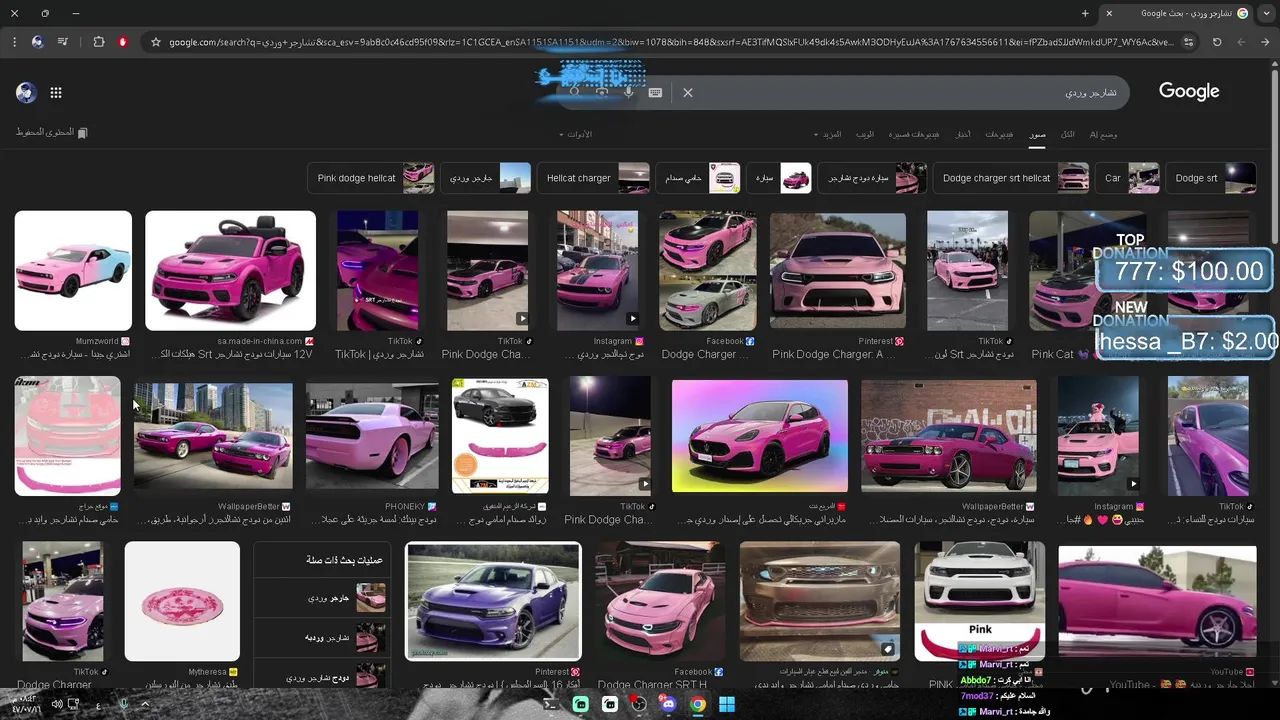Viewport: 1280px width, 720px height.
Task: Select the حامي صدام filter chip
Action: [698, 178]
